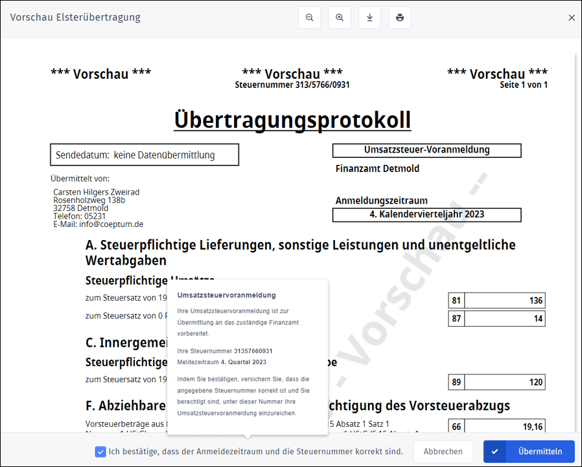This screenshot has height=467, width=582.
Task: Click 'Meldezeitraum 4. Quartal 2023' in popover
Action: point(222,362)
